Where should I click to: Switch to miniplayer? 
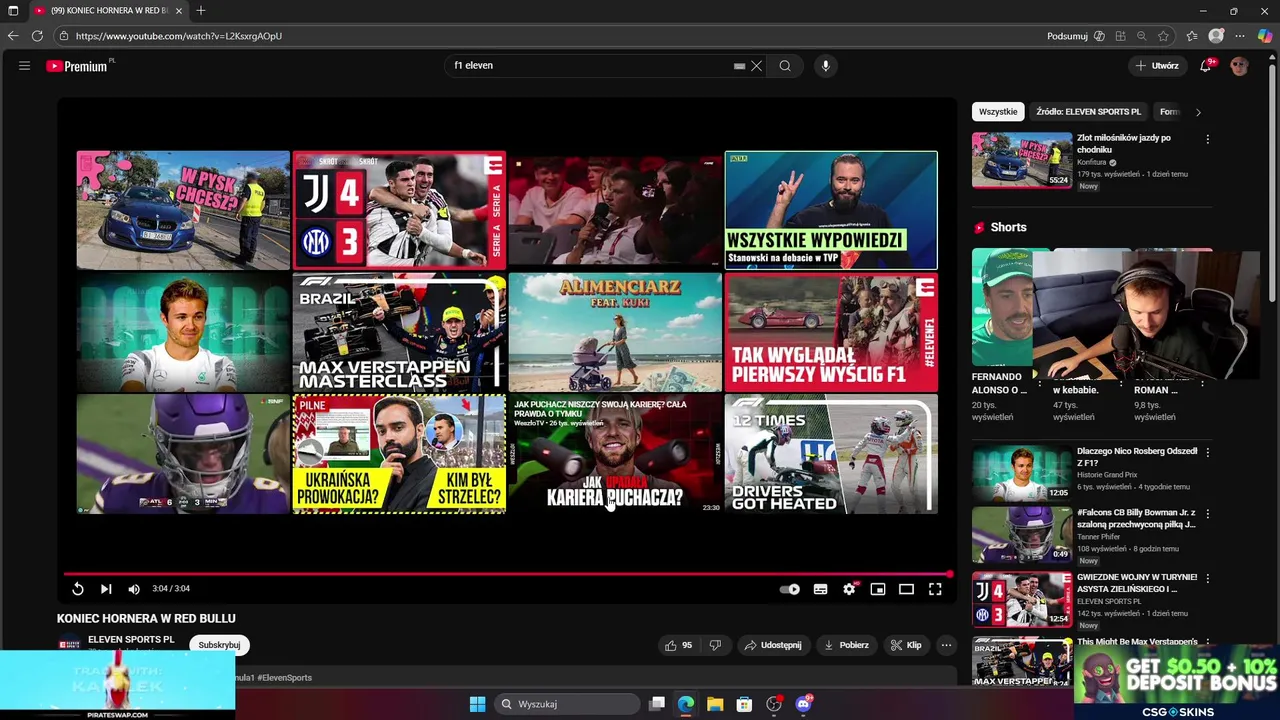[x=878, y=589]
